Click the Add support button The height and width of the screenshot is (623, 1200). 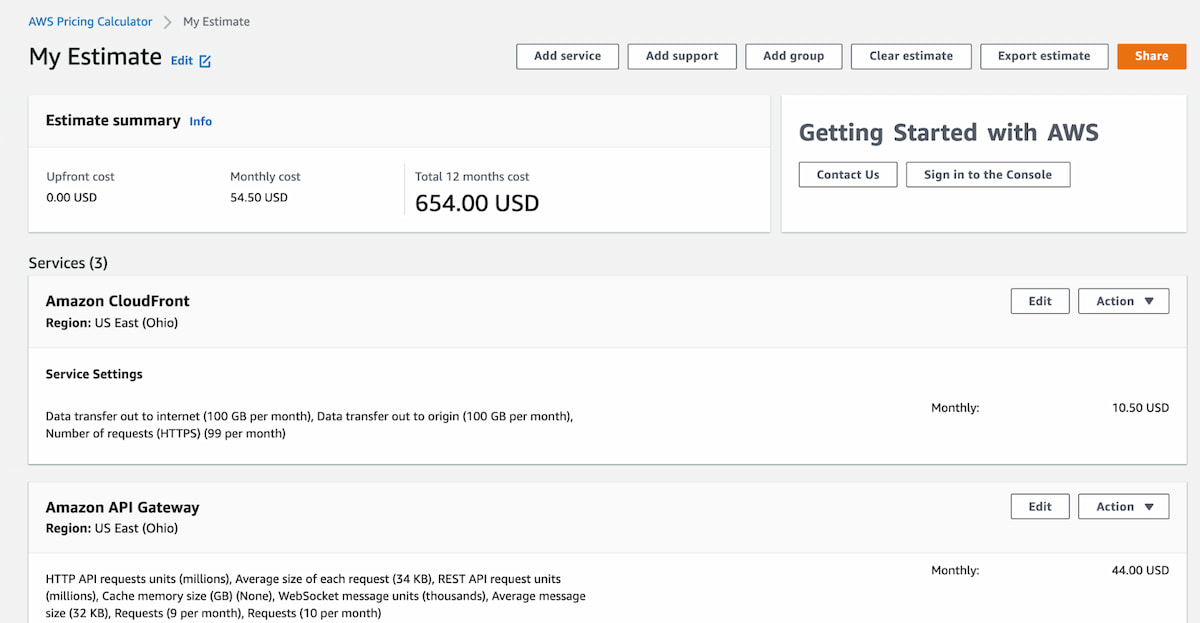(x=682, y=56)
